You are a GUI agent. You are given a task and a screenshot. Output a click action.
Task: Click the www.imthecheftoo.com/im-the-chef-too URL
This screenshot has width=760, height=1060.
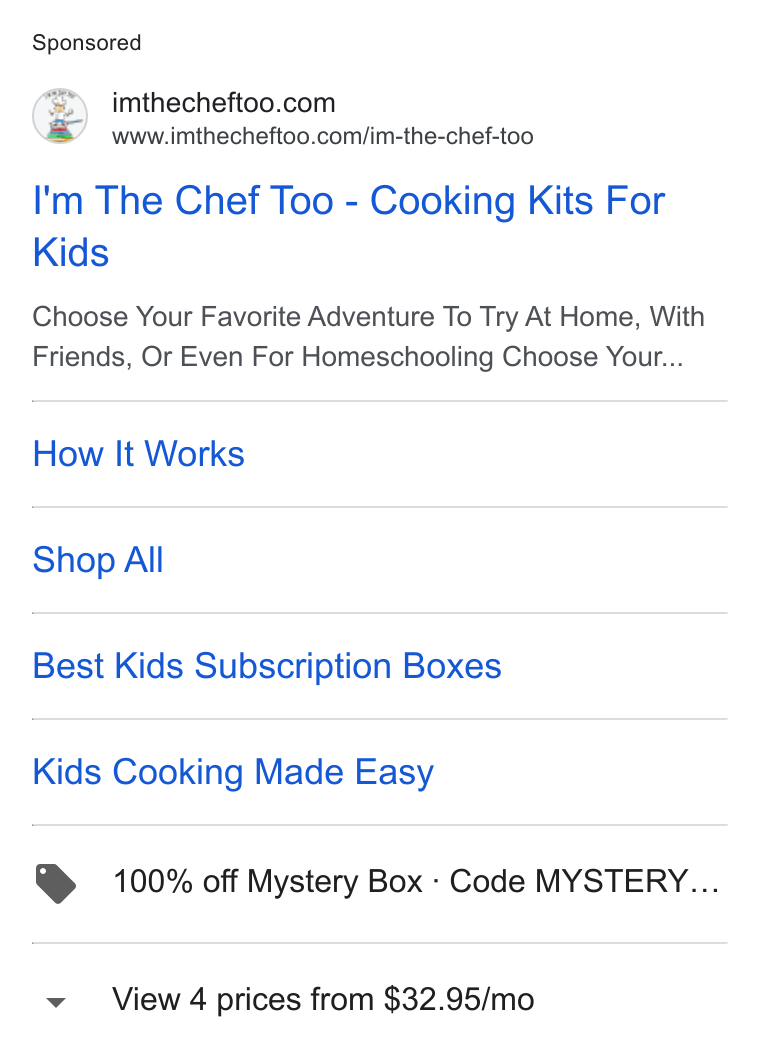(323, 136)
